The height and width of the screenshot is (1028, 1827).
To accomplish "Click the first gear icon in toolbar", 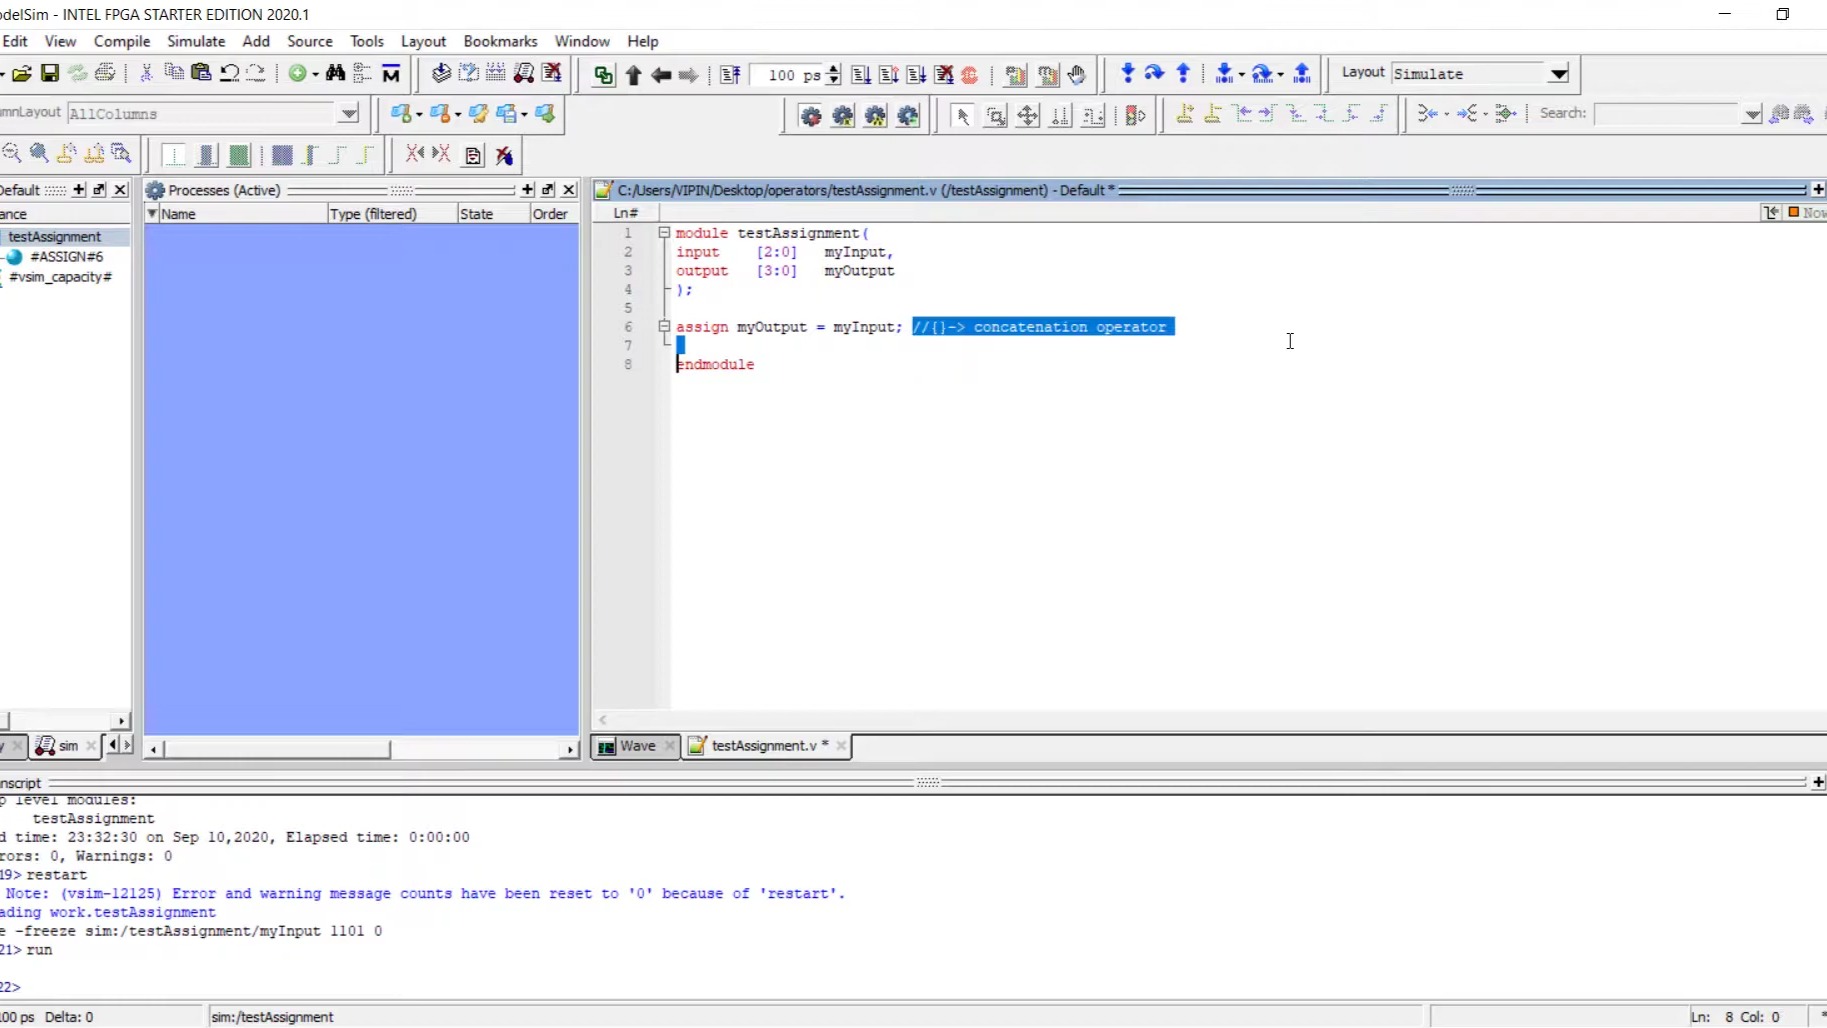I will coord(810,116).
